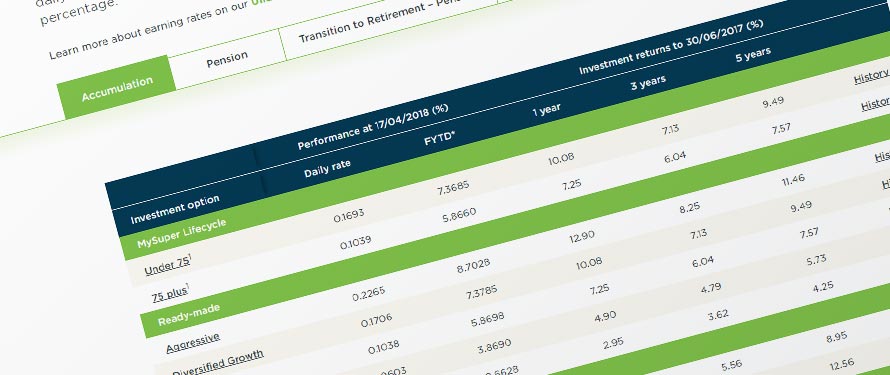Screen dimensions: 890x375
Task: Open the Under 75 investment option link
Action: (x=167, y=266)
